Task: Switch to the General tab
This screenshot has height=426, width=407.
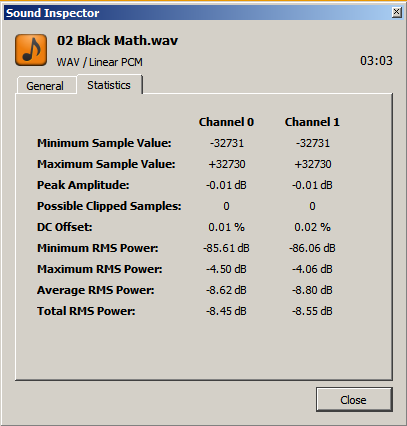Action: coord(45,86)
